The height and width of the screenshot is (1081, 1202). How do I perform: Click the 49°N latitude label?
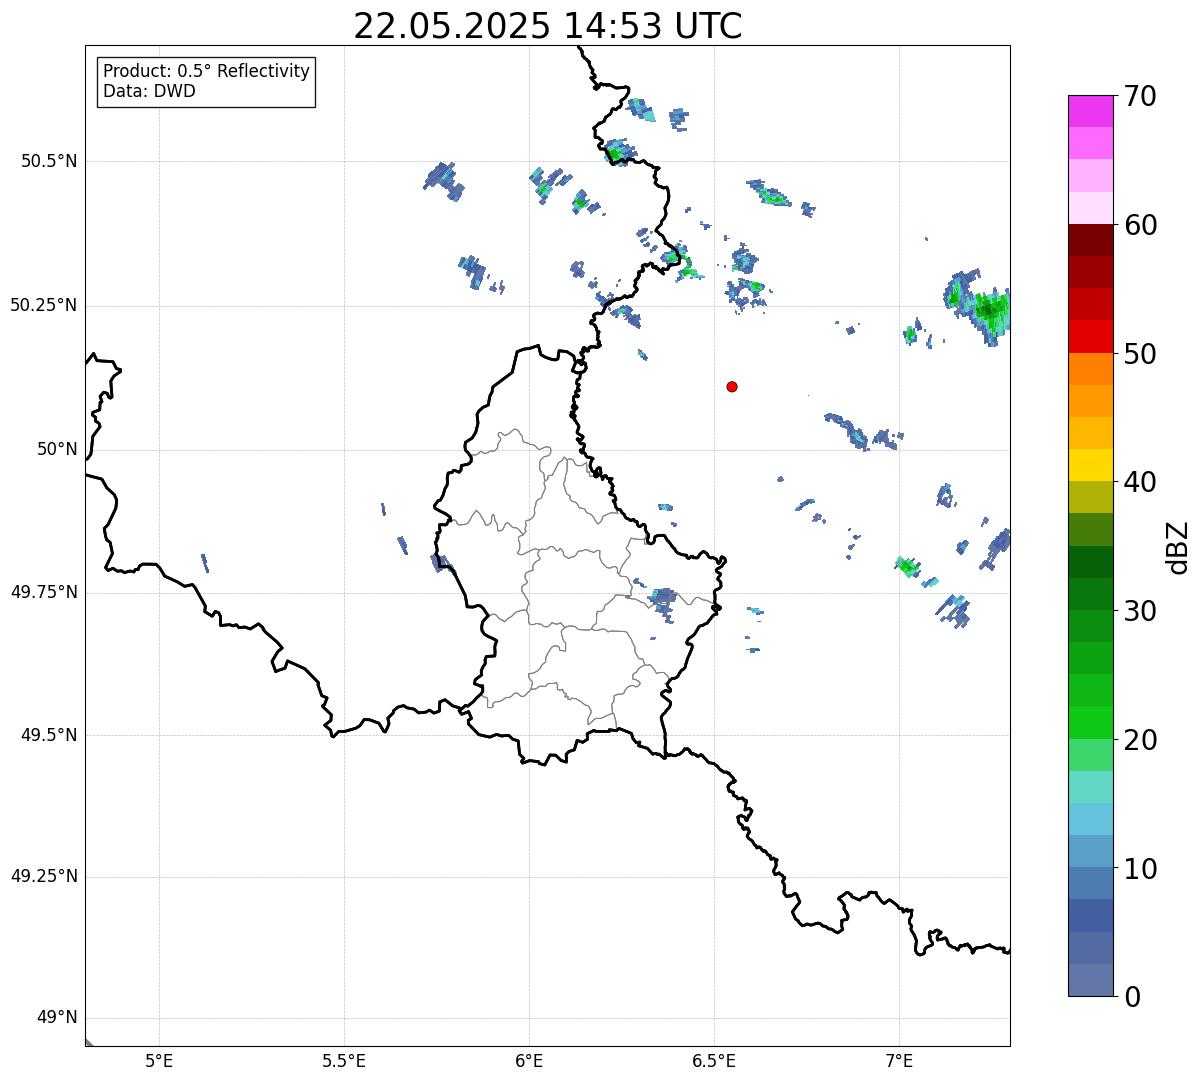click(57, 1017)
